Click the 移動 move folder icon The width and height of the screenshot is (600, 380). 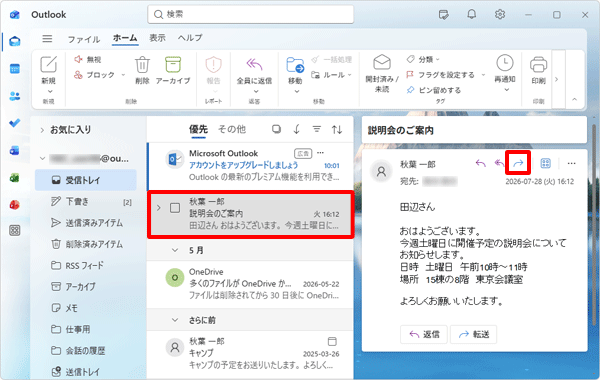295,66
